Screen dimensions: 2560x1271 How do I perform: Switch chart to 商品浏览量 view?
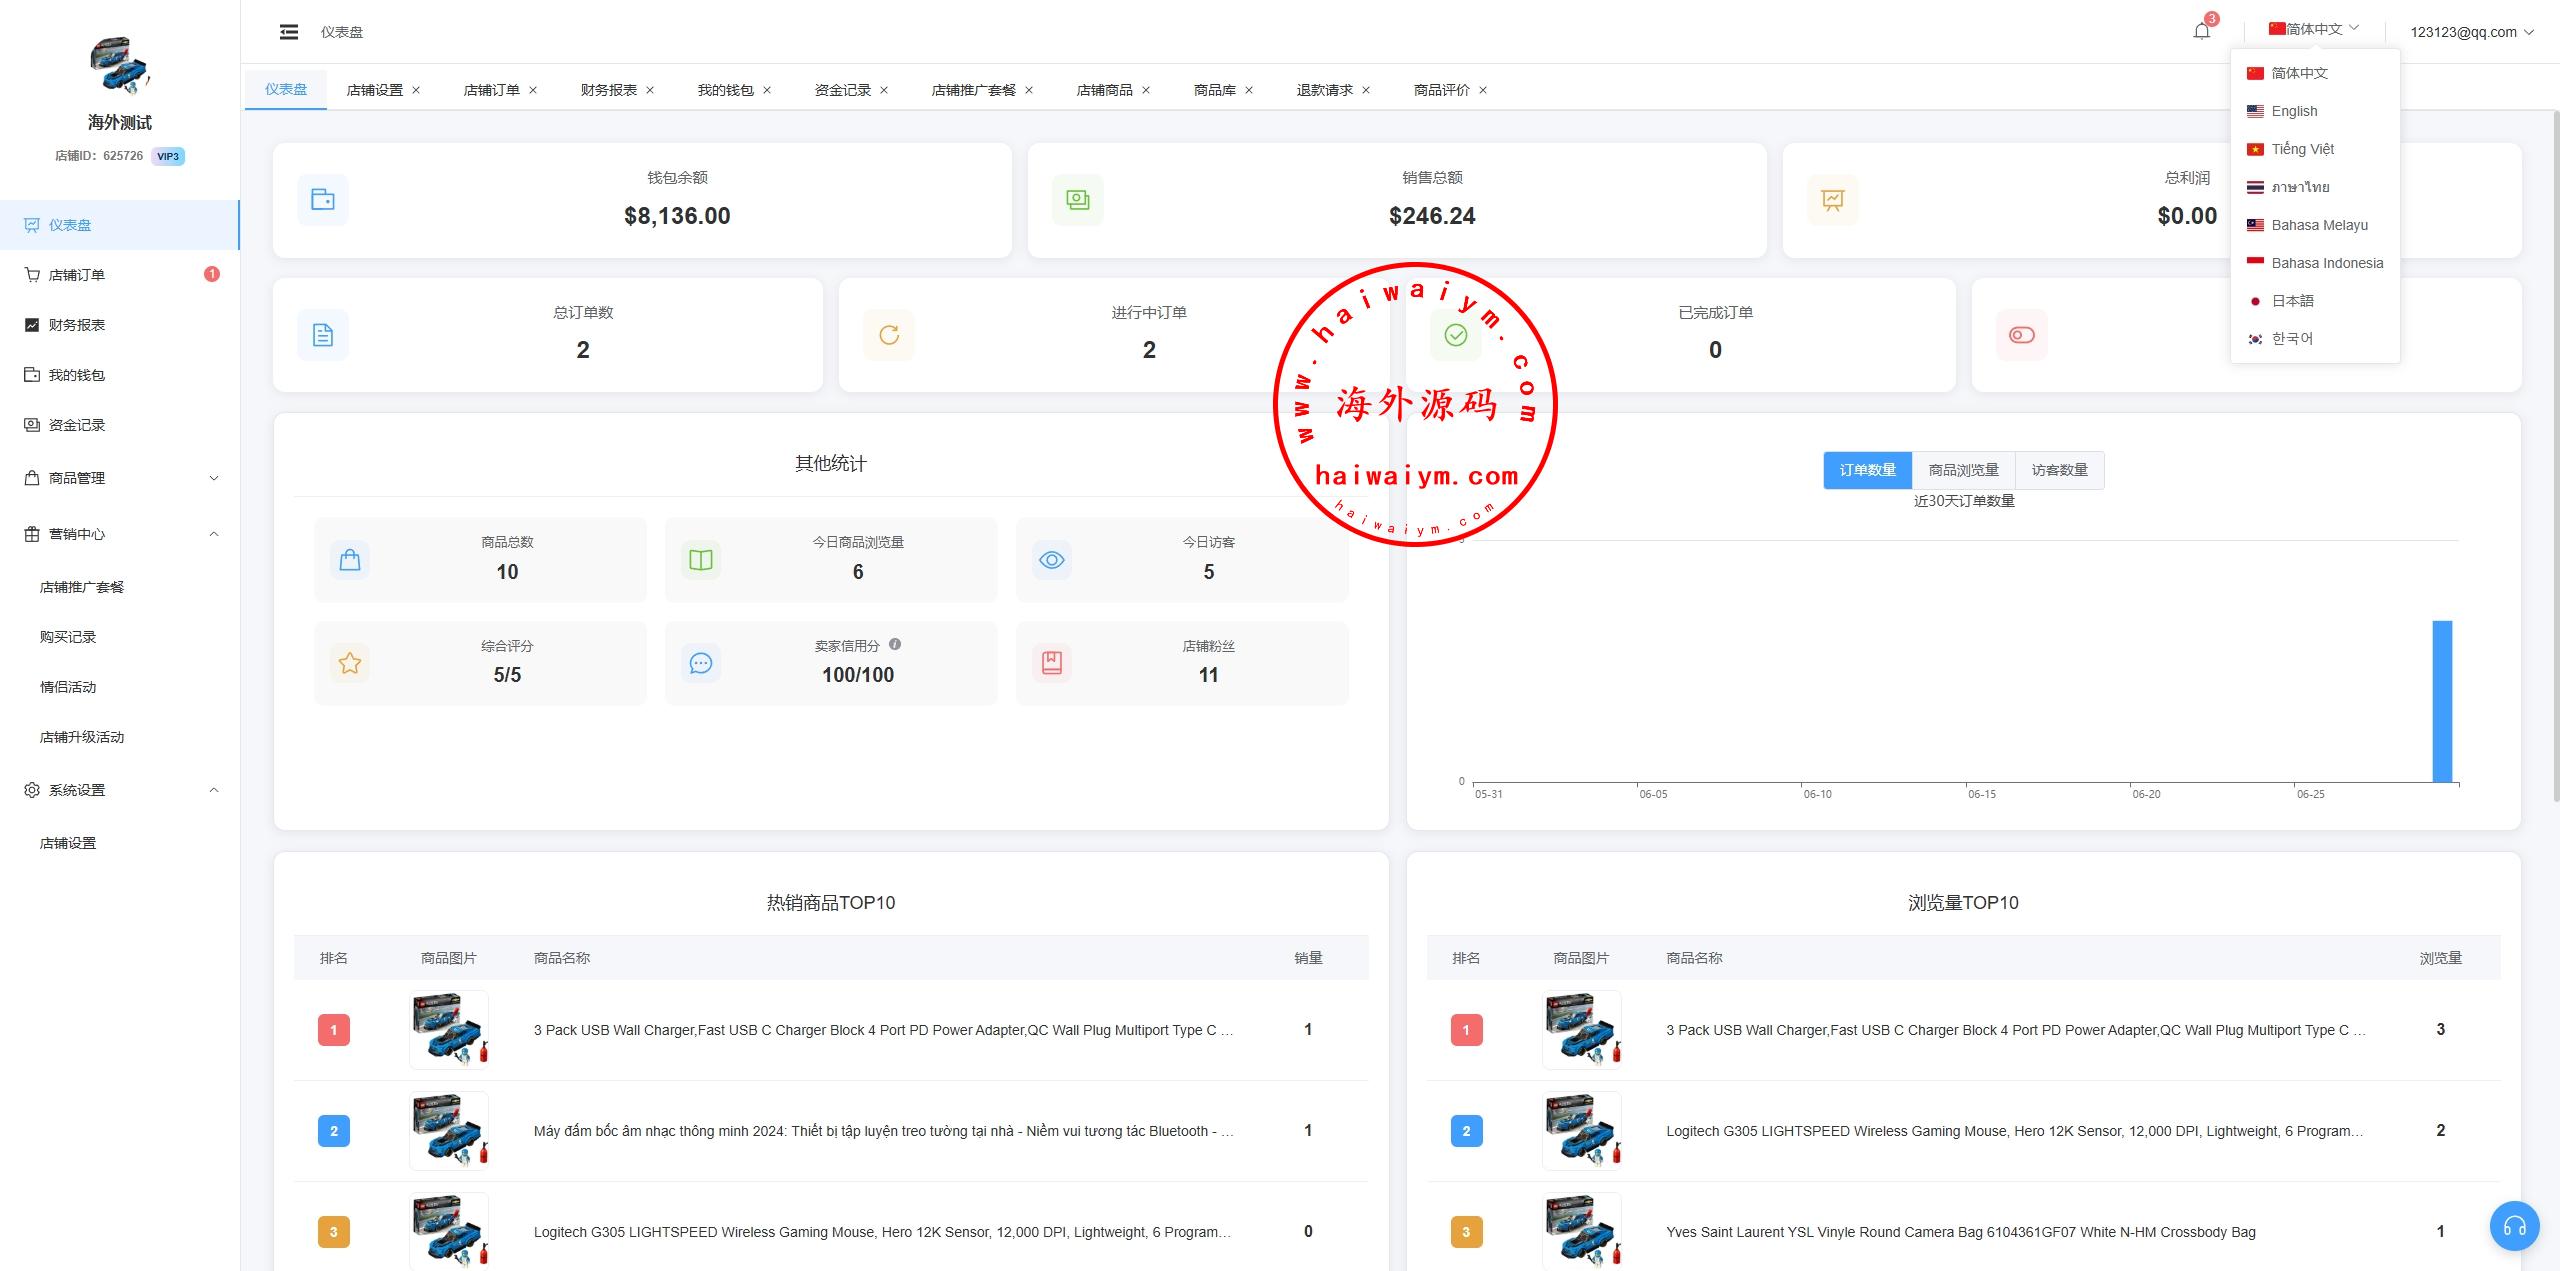(1963, 470)
